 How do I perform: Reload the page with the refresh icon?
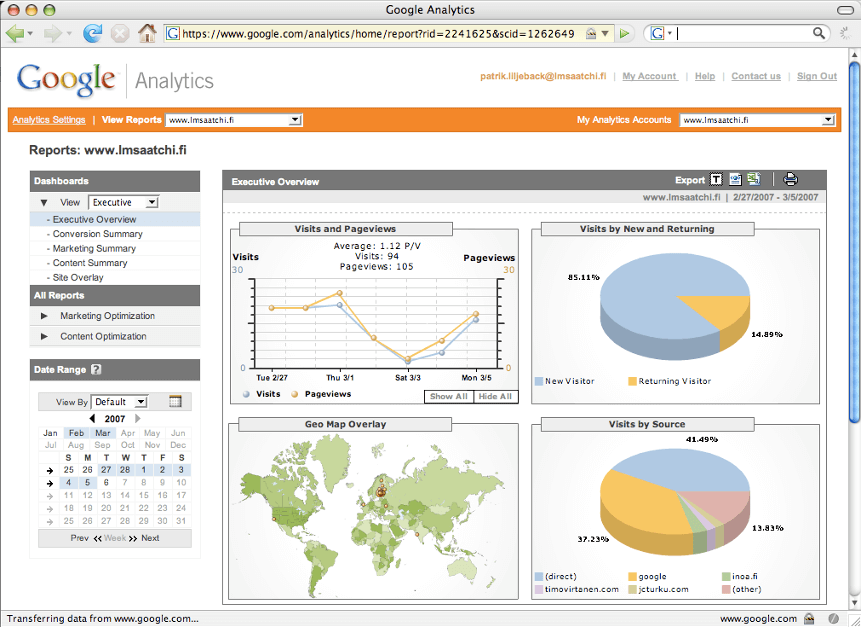click(x=92, y=34)
